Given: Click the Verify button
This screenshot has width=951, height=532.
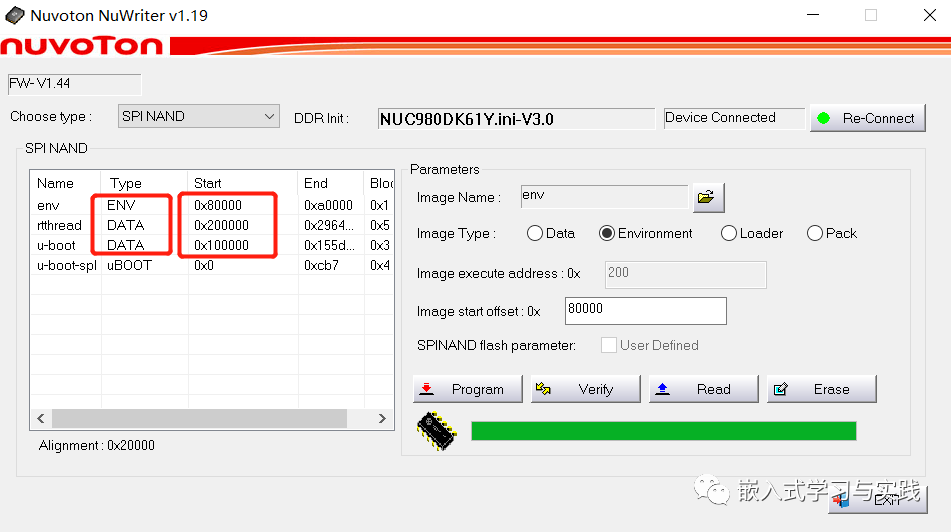Looking at the screenshot, I should point(585,389).
